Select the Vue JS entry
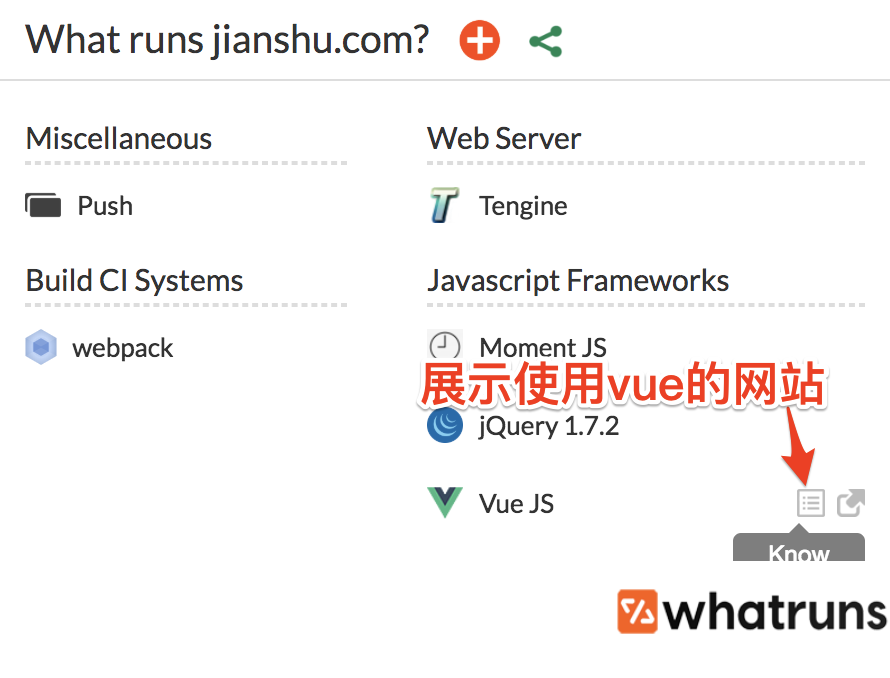This screenshot has height=678, width=890. click(x=490, y=503)
